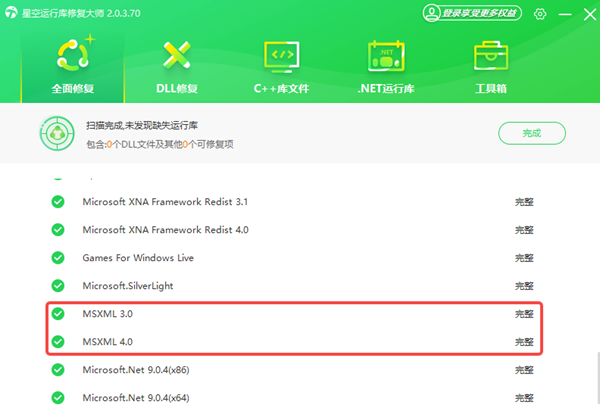Click check icon beside XNA Framework Redist 4.0
Screen dimensions: 600x411
click(58, 230)
